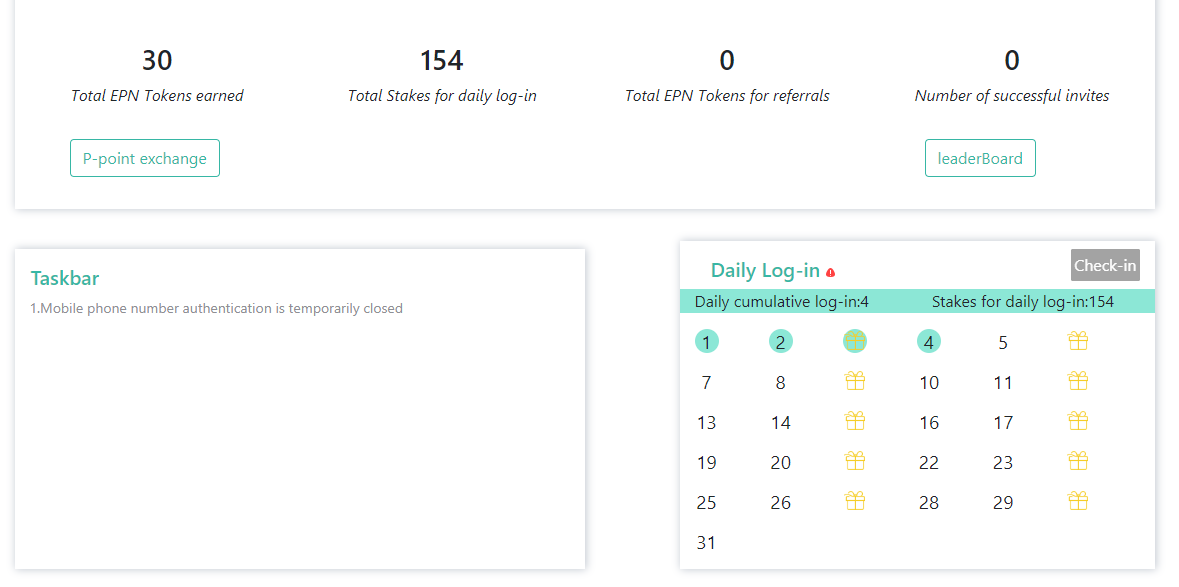
Task: Click the gift icon for day 18
Action: [x=1078, y=421]
